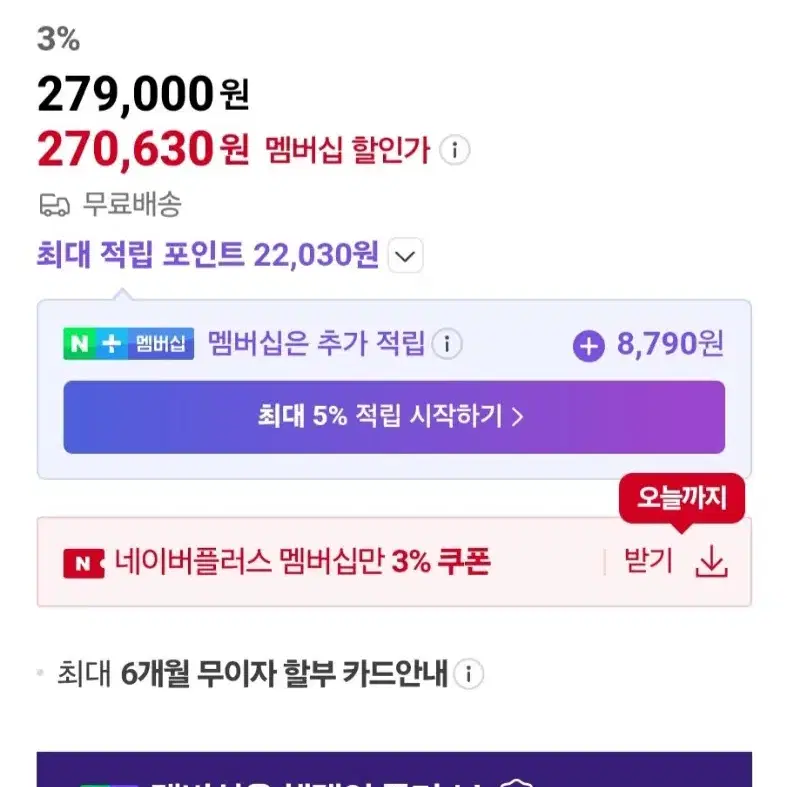Click the 최대 적립 포인트 22,030원 label
Viewport: 787px width, 787px height.
(208, 254)
